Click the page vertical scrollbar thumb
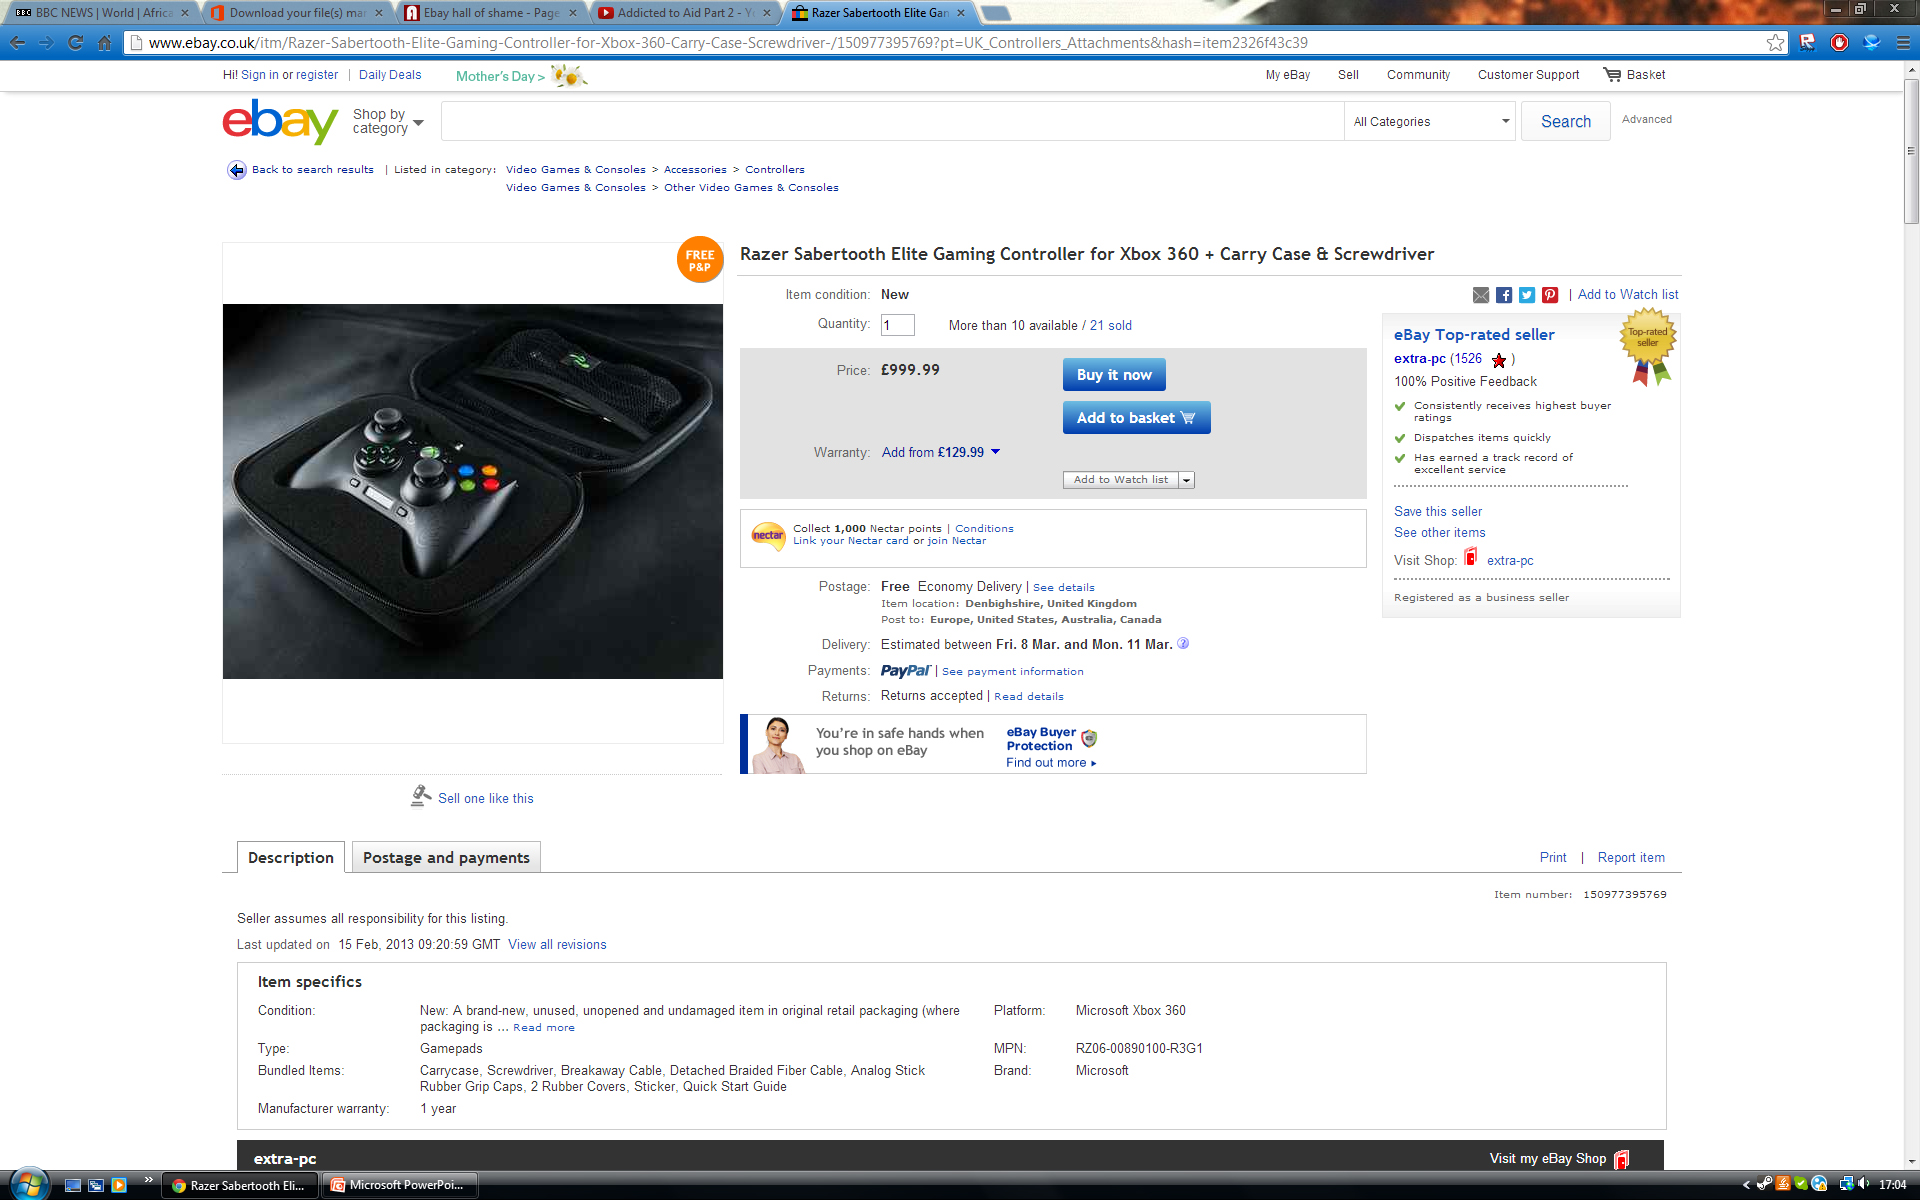This screenshot has height=1200, width=1920. (1911, 150)
